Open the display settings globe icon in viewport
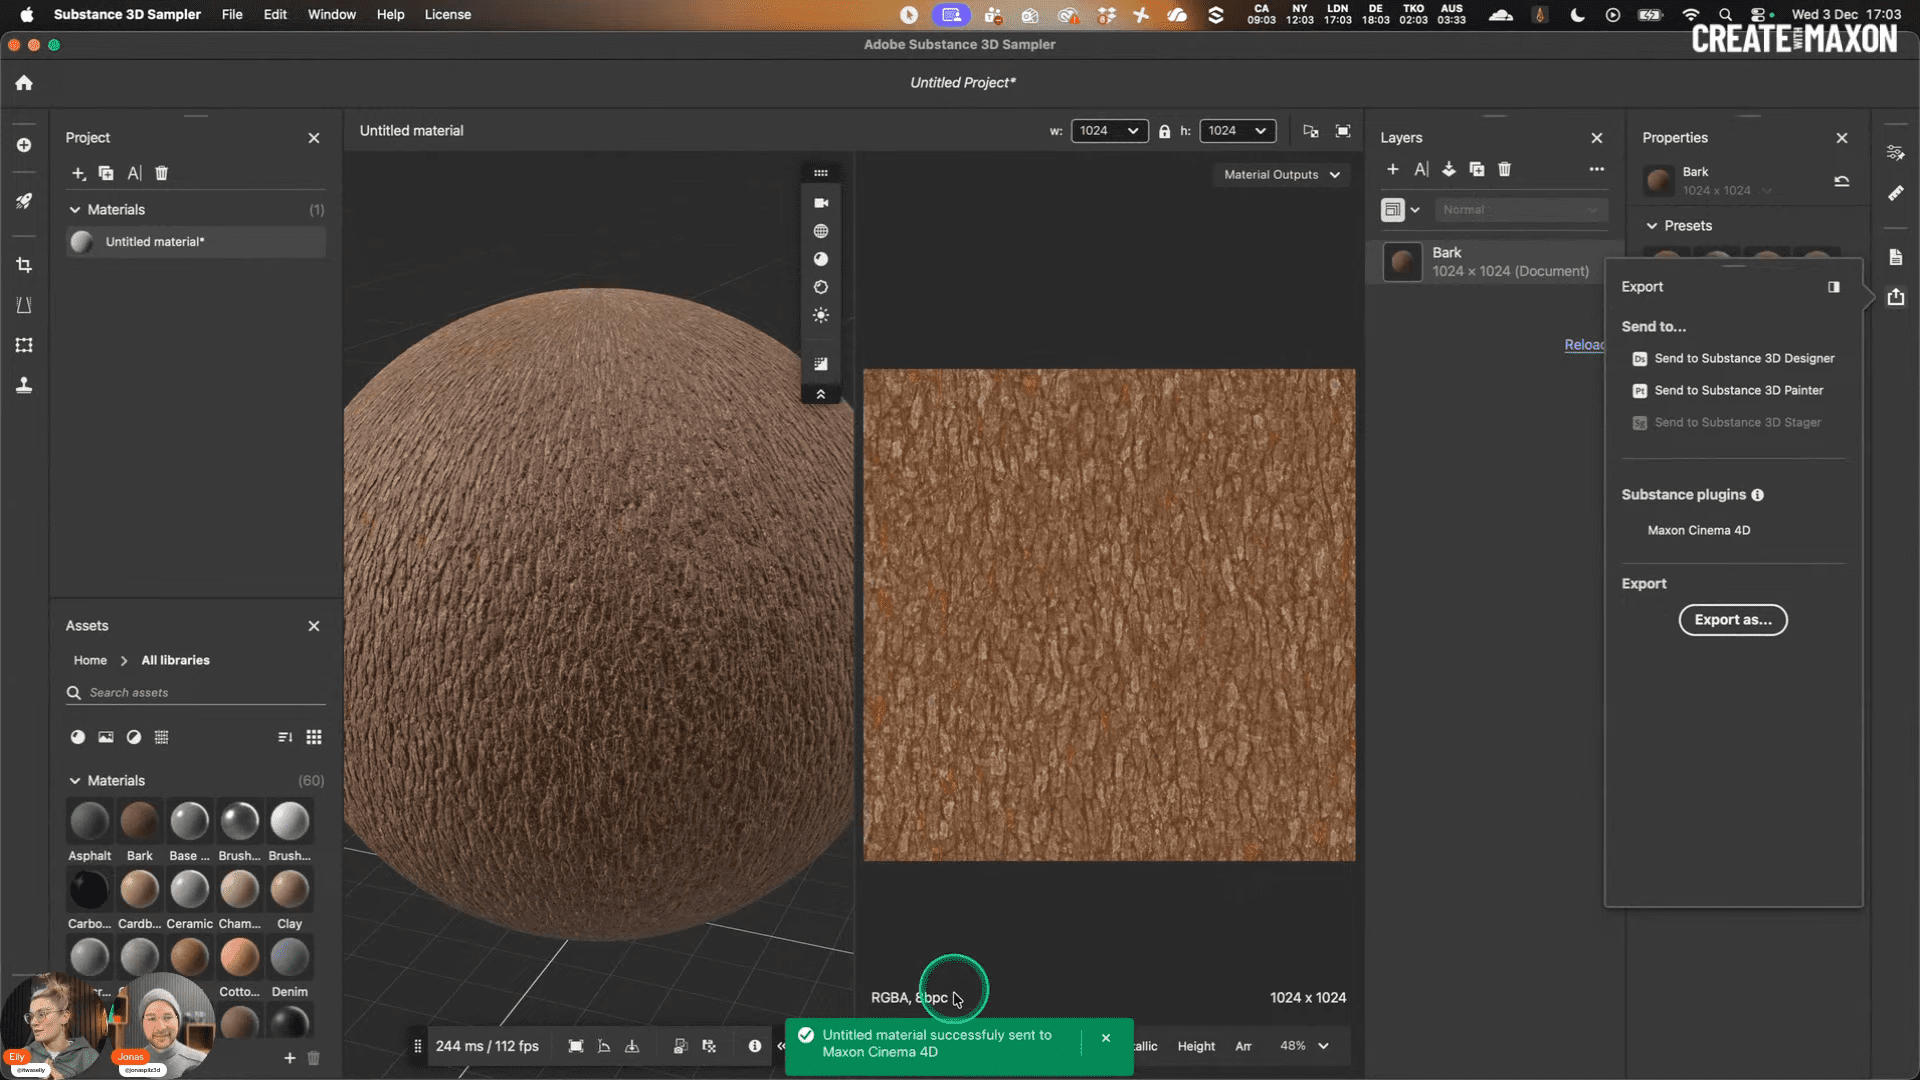 (821, 230)
